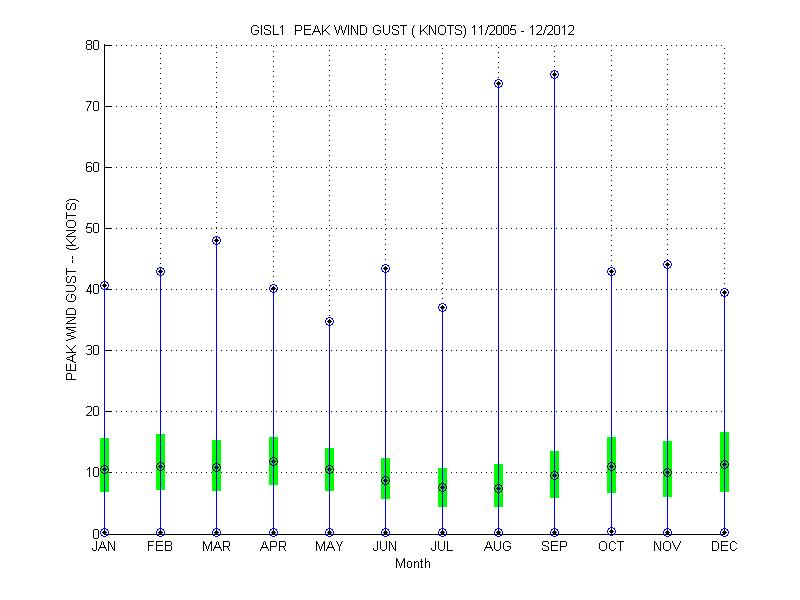Pick the NOV maximum gust marker near 44
Viewport: 800px width, 600px height.
coord(667,264)
